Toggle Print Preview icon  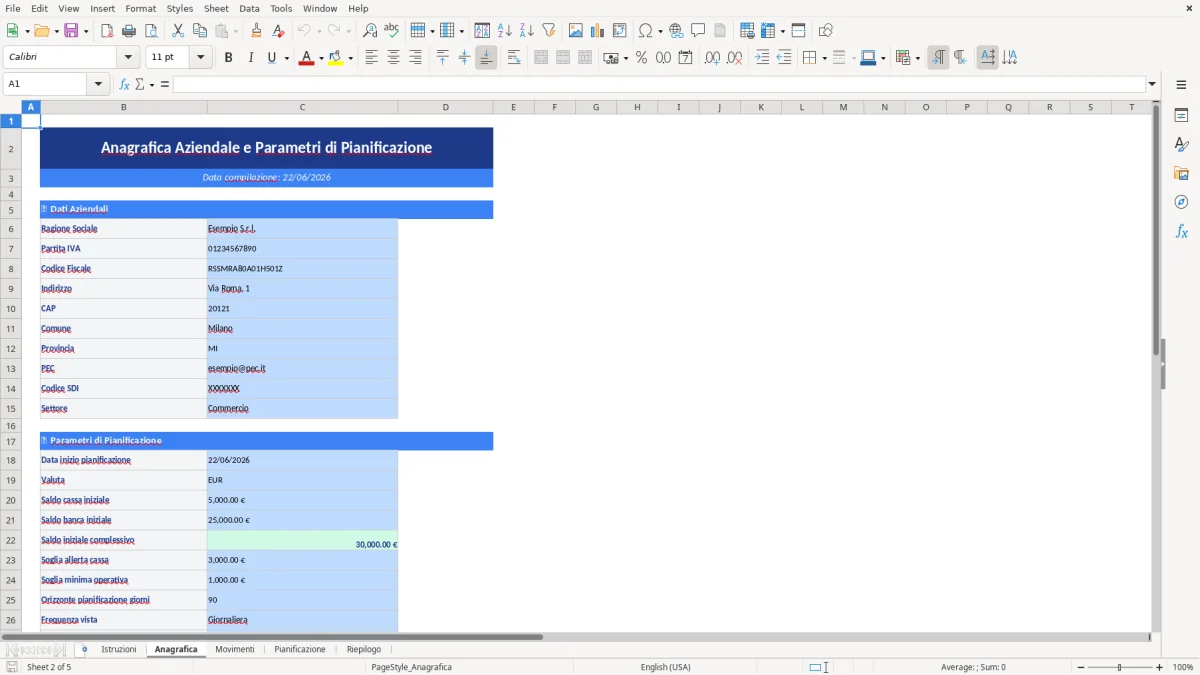(151, 31)
